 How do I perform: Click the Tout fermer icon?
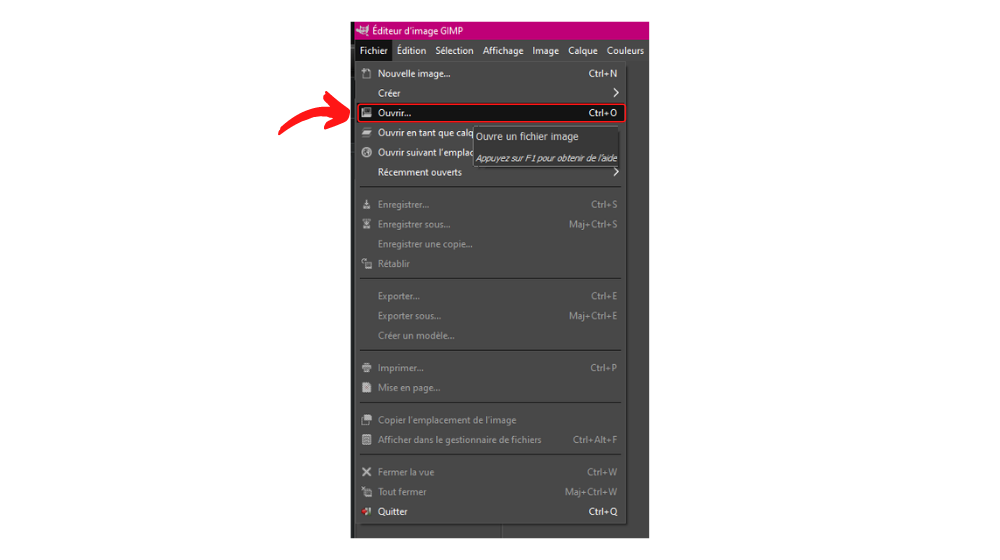pos(366,492)
